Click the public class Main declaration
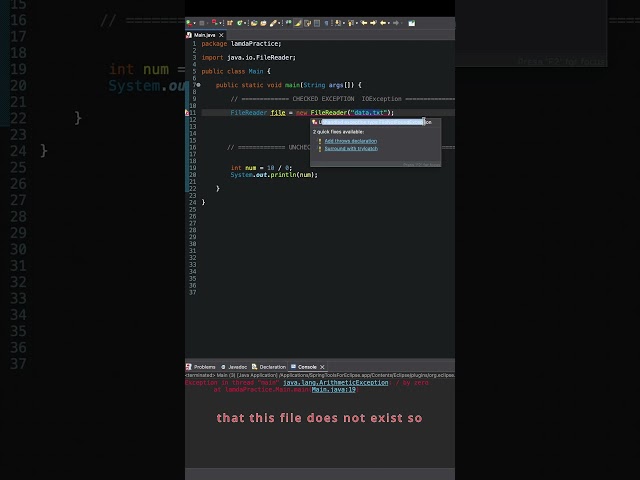The height and width of the screenshot is (480, 640). tap(236, 71)
